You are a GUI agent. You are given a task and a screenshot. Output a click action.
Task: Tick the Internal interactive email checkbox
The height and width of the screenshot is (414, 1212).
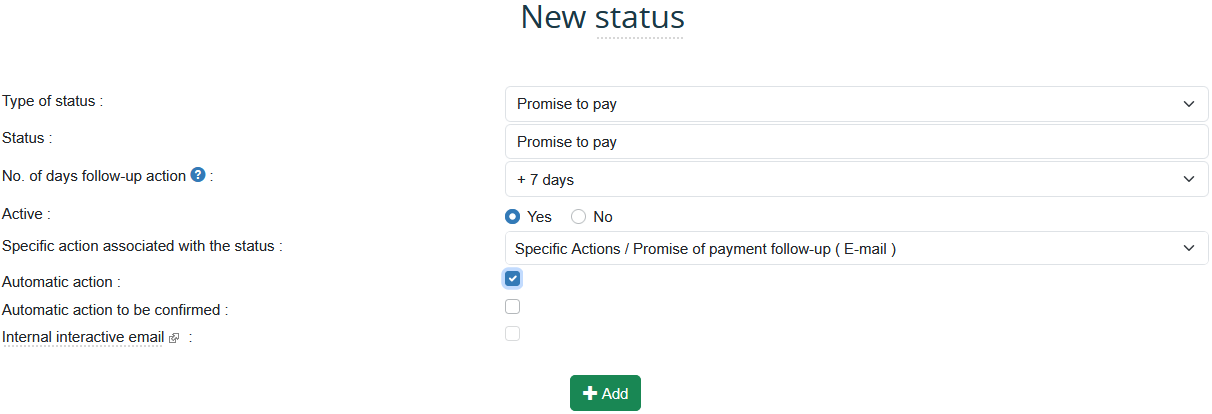click(x=513, y=334)
